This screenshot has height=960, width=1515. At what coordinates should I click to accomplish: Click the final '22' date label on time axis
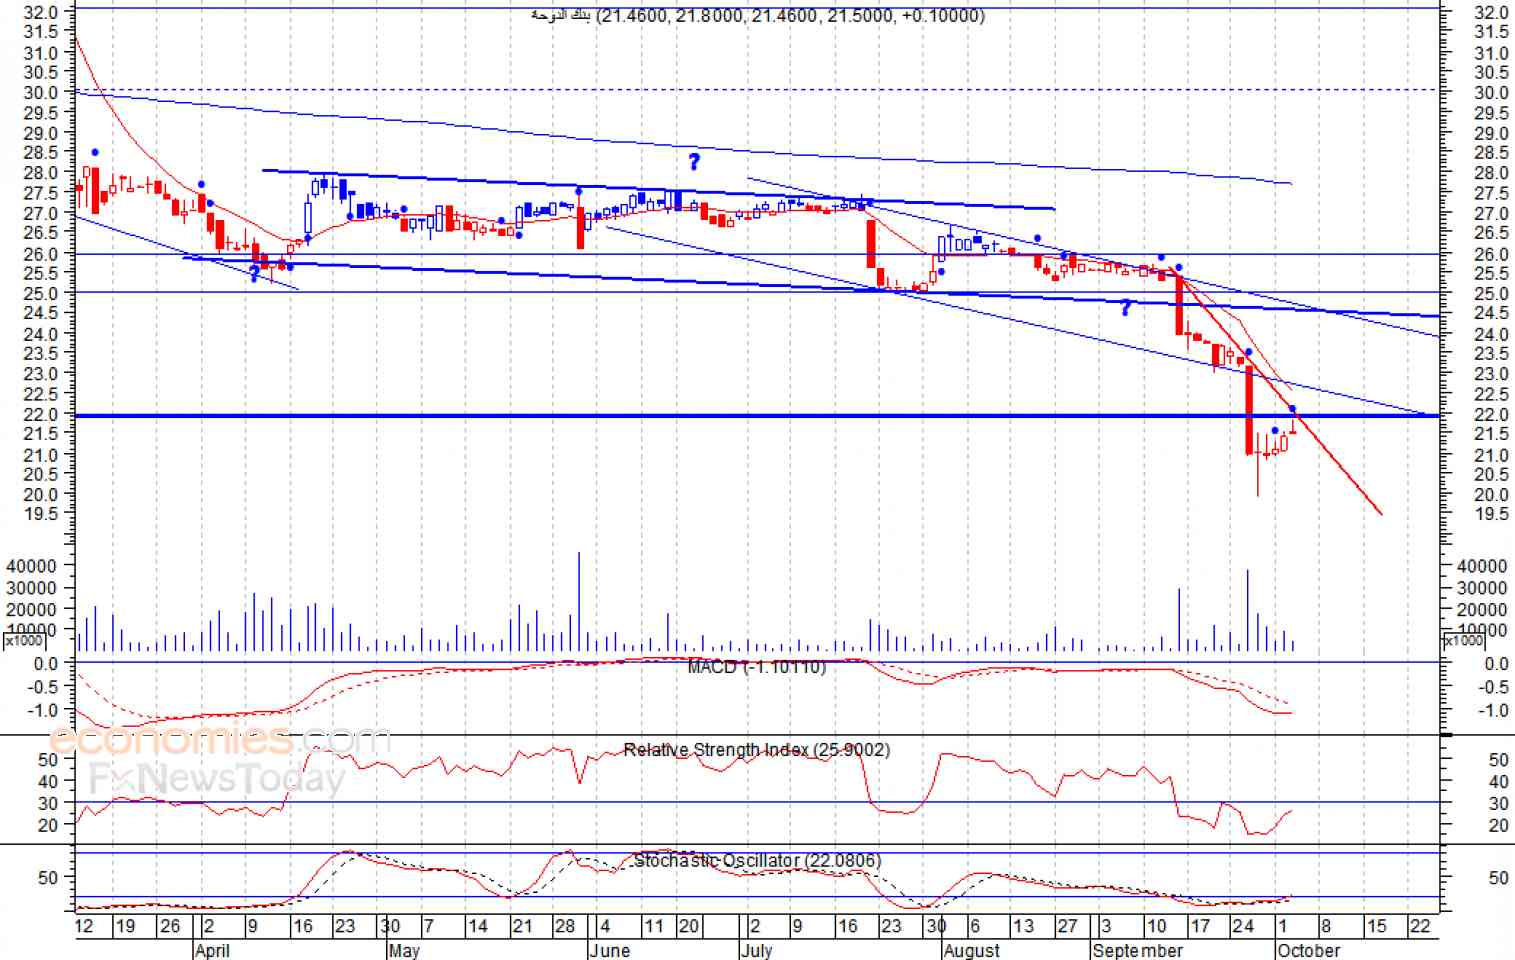click(1420, 926)
